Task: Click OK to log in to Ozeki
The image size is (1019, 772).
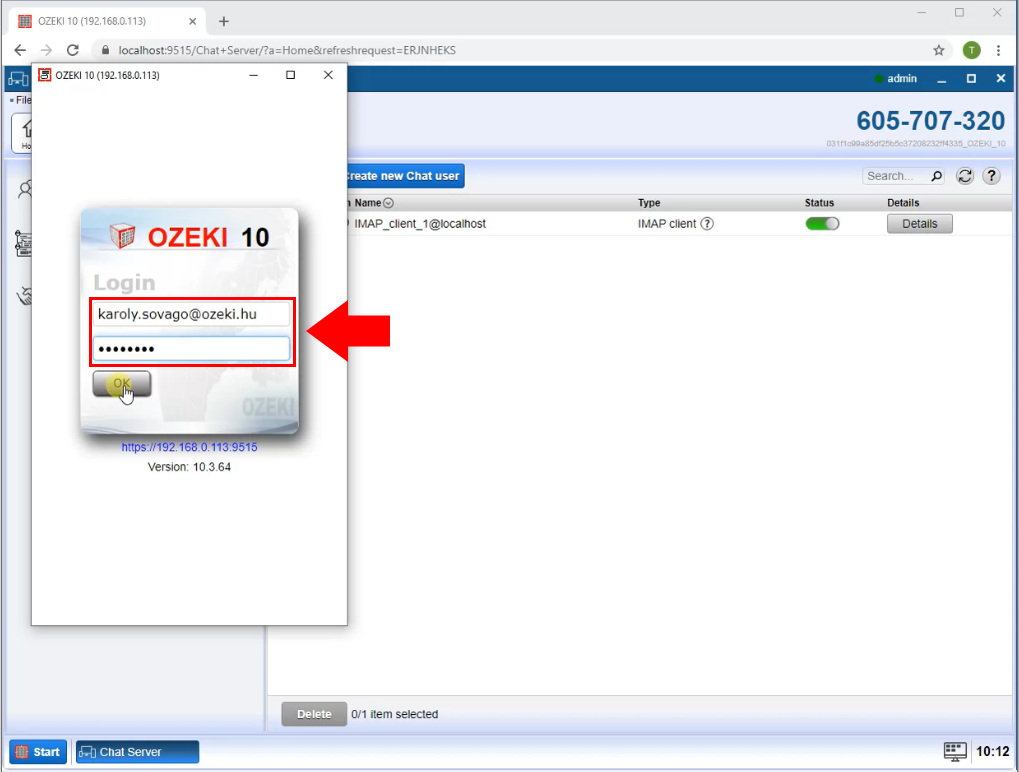Action: coord(121,384)
